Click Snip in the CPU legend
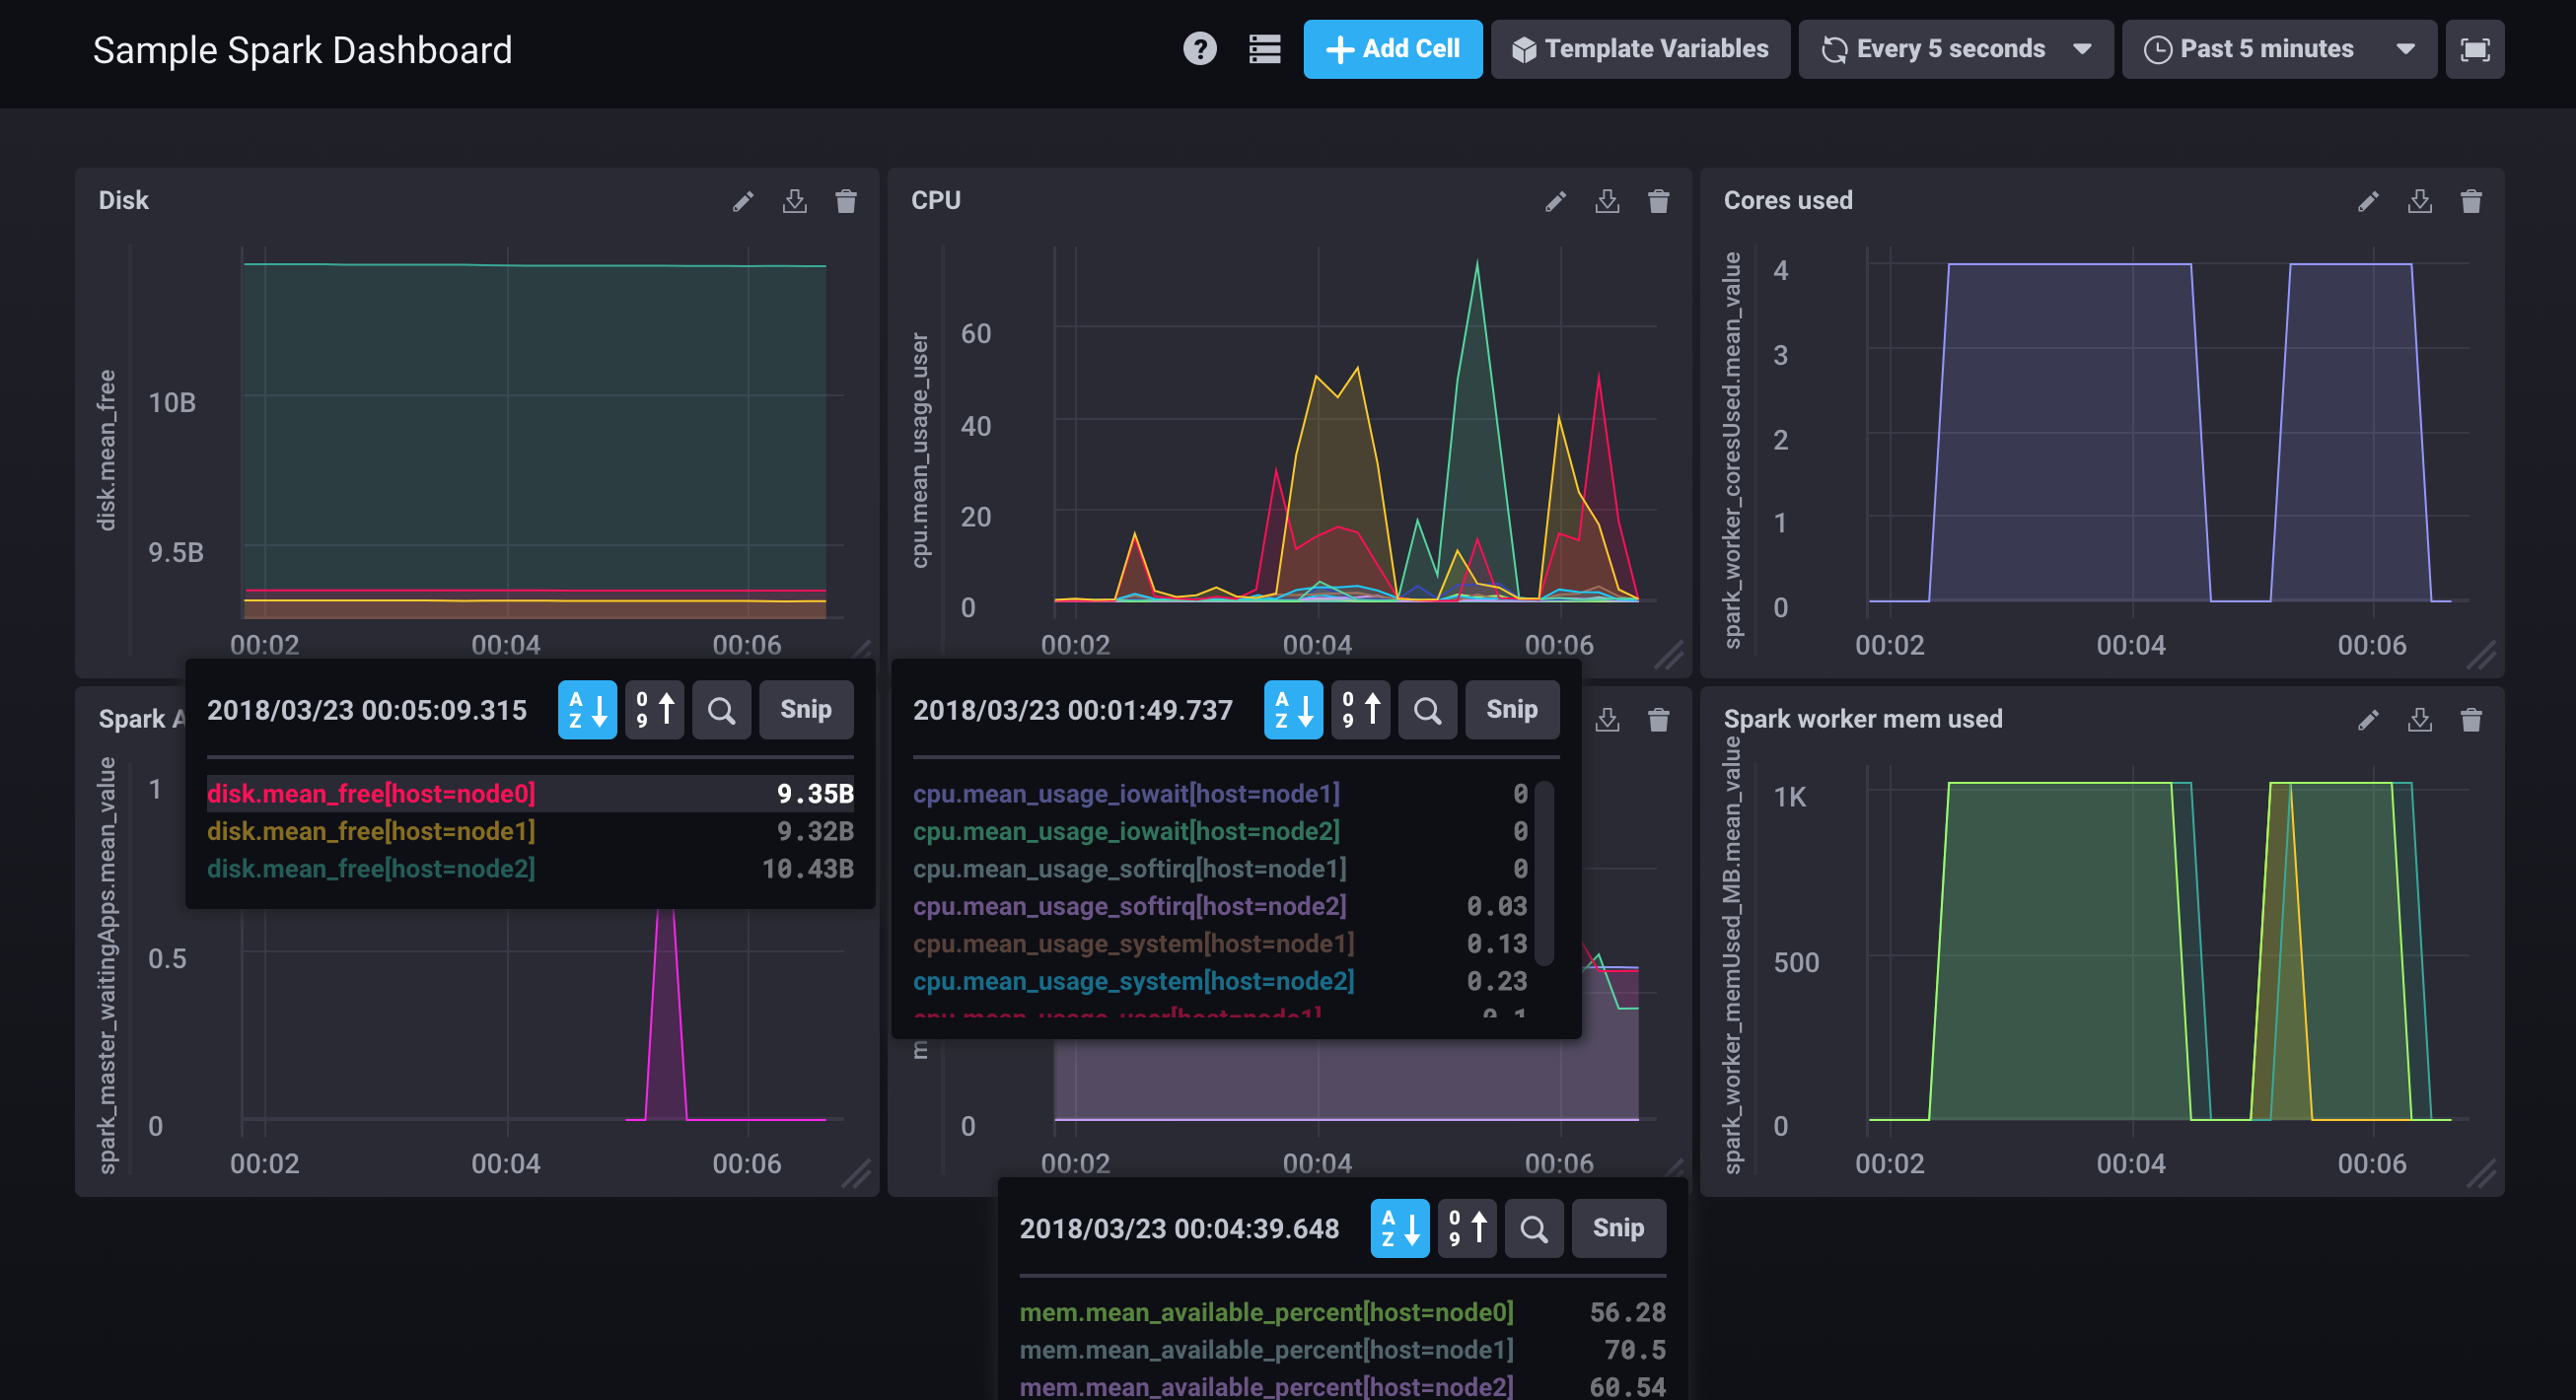The image size is (2576, 1400). pos(1511,710)
